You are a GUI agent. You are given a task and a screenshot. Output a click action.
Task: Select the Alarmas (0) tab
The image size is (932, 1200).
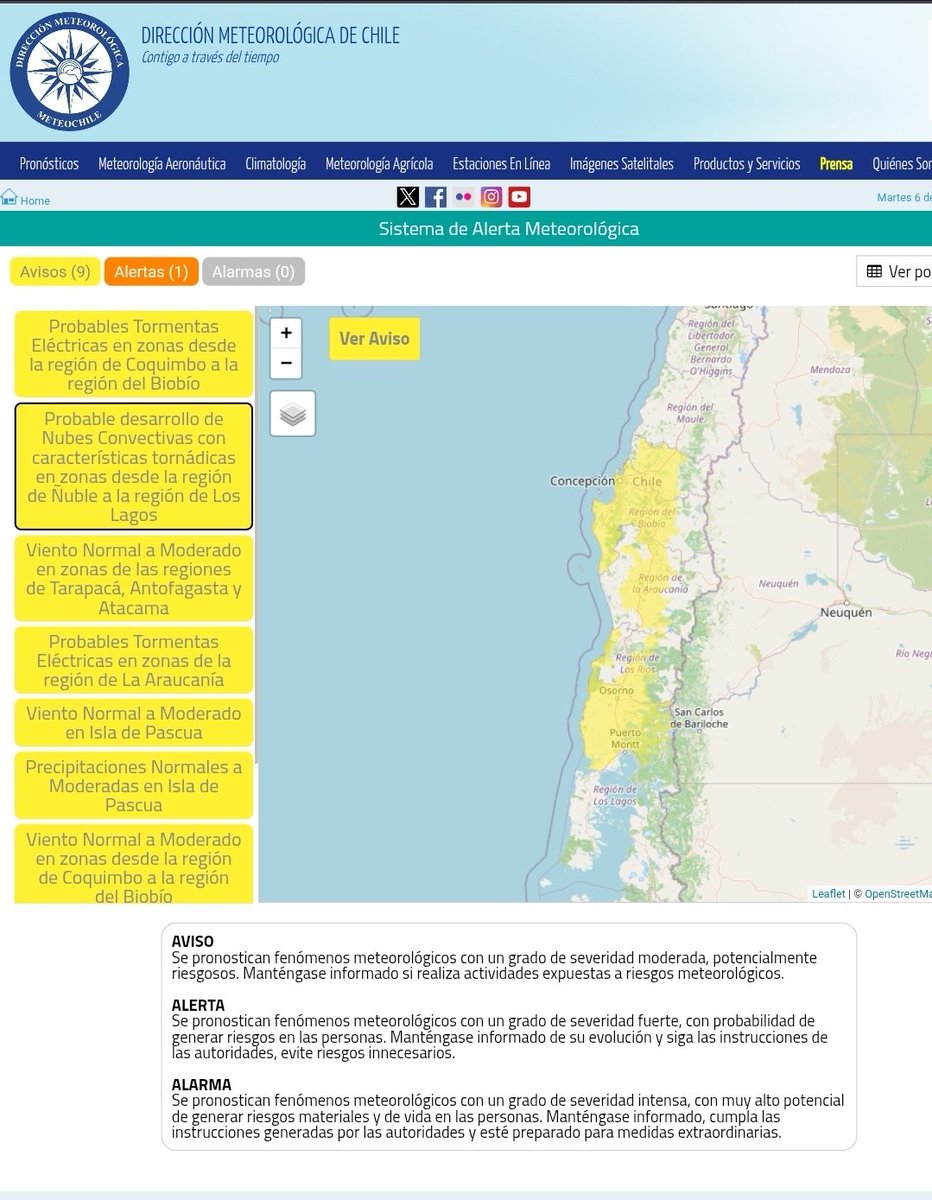(253, 272)
